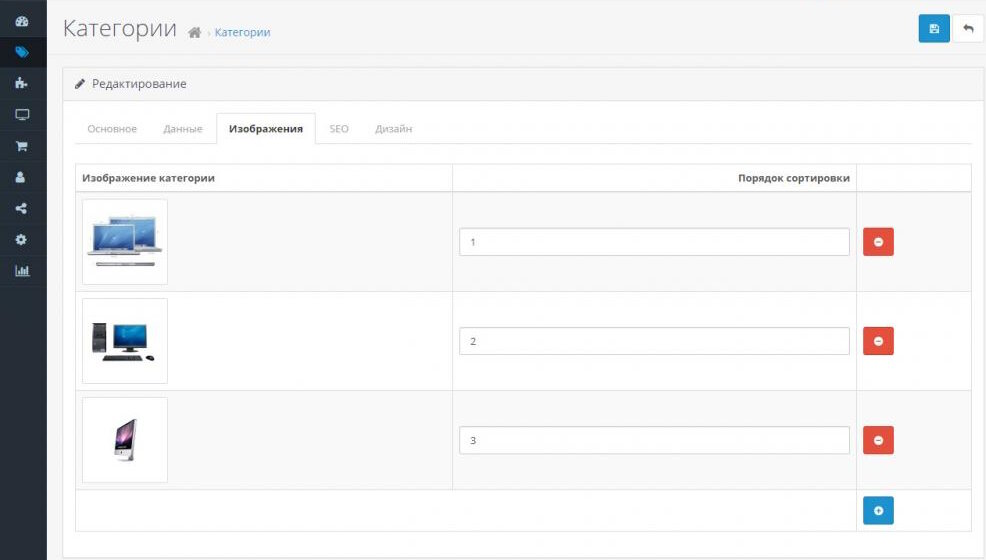This screenshot has height=560, width=986.
Task: Open the SEO tab
Action: (339, 129)
